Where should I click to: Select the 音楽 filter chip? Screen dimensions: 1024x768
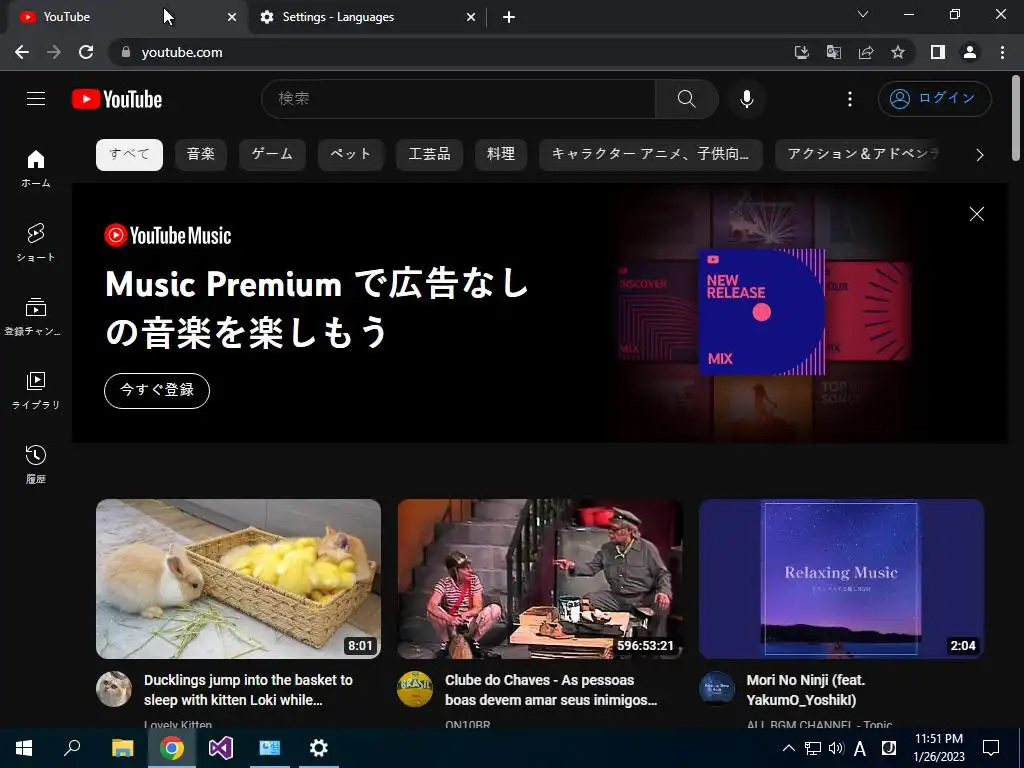pyautogui.click(x=200, y=154)
